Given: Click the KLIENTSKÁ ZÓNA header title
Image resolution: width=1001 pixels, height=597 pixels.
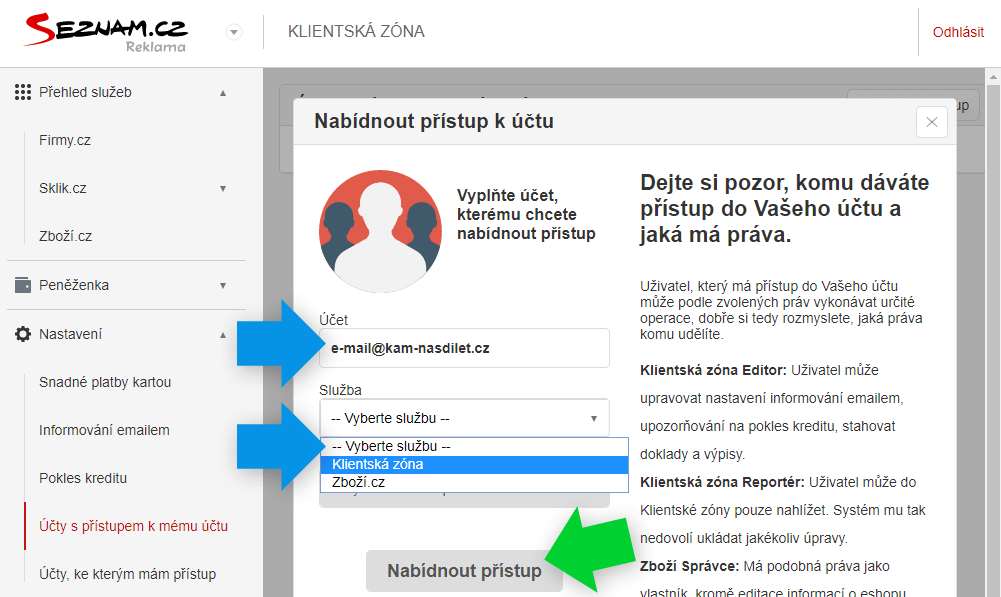Looking at the screenshot, I should (356, 31).
